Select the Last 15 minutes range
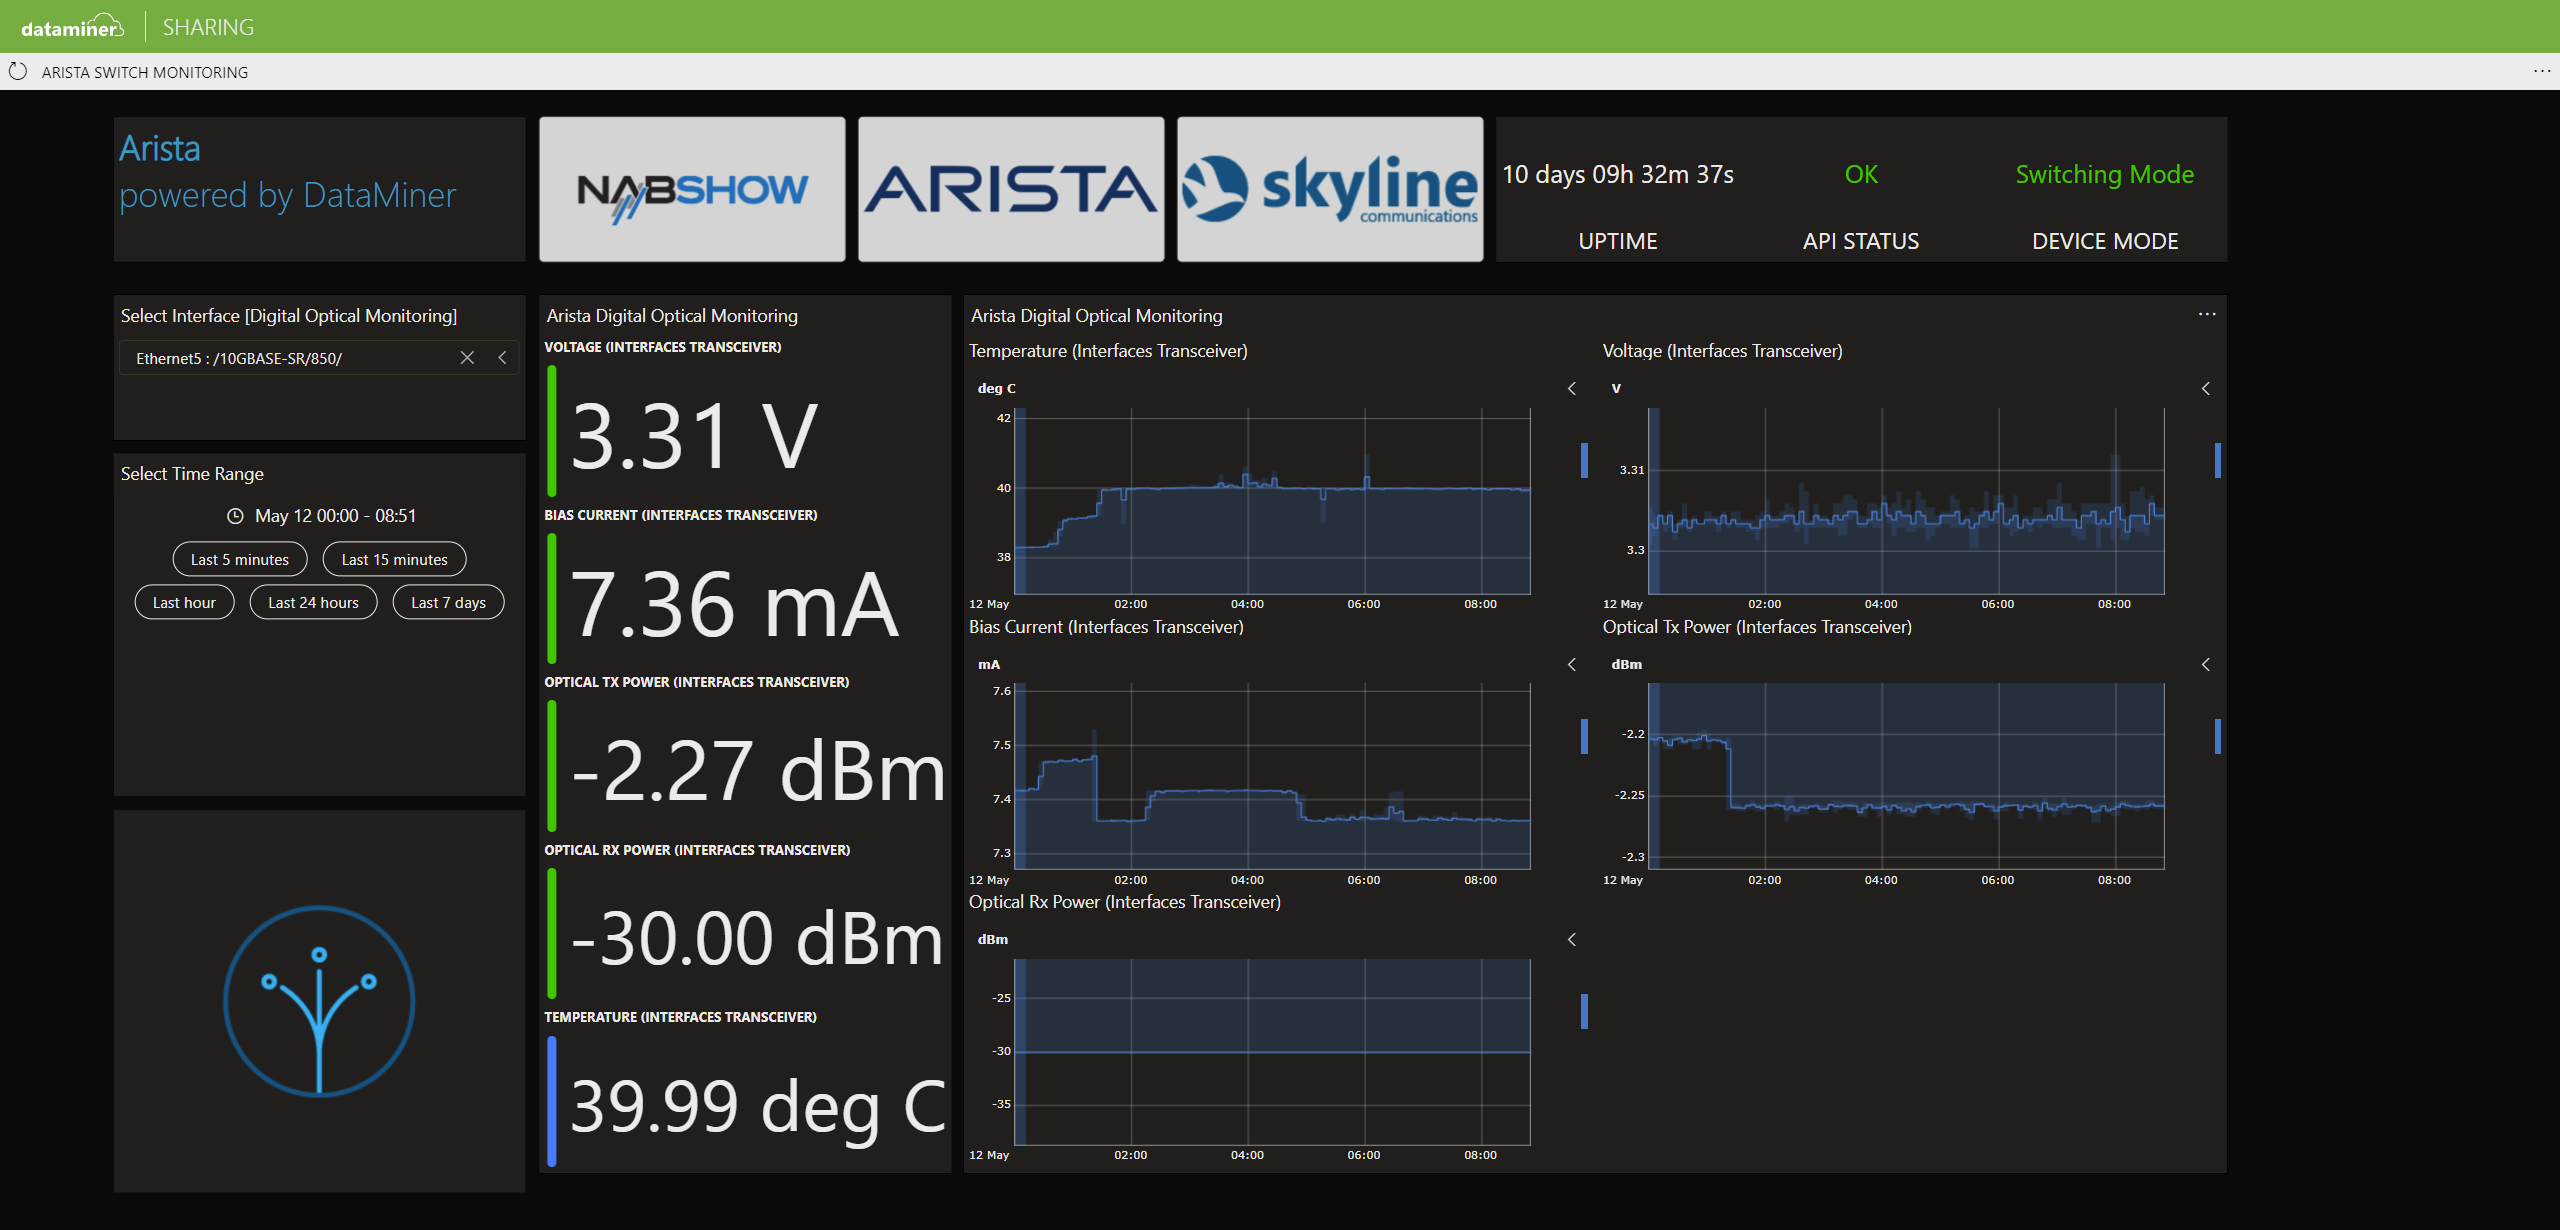Viewport: 2560px width, 1230px height. tap(394, 560)
